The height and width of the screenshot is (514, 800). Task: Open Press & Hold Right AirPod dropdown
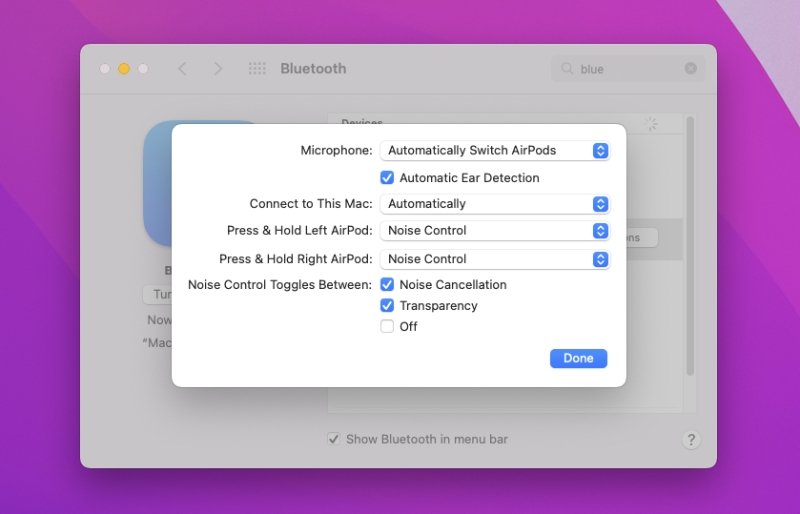[495, 259]
